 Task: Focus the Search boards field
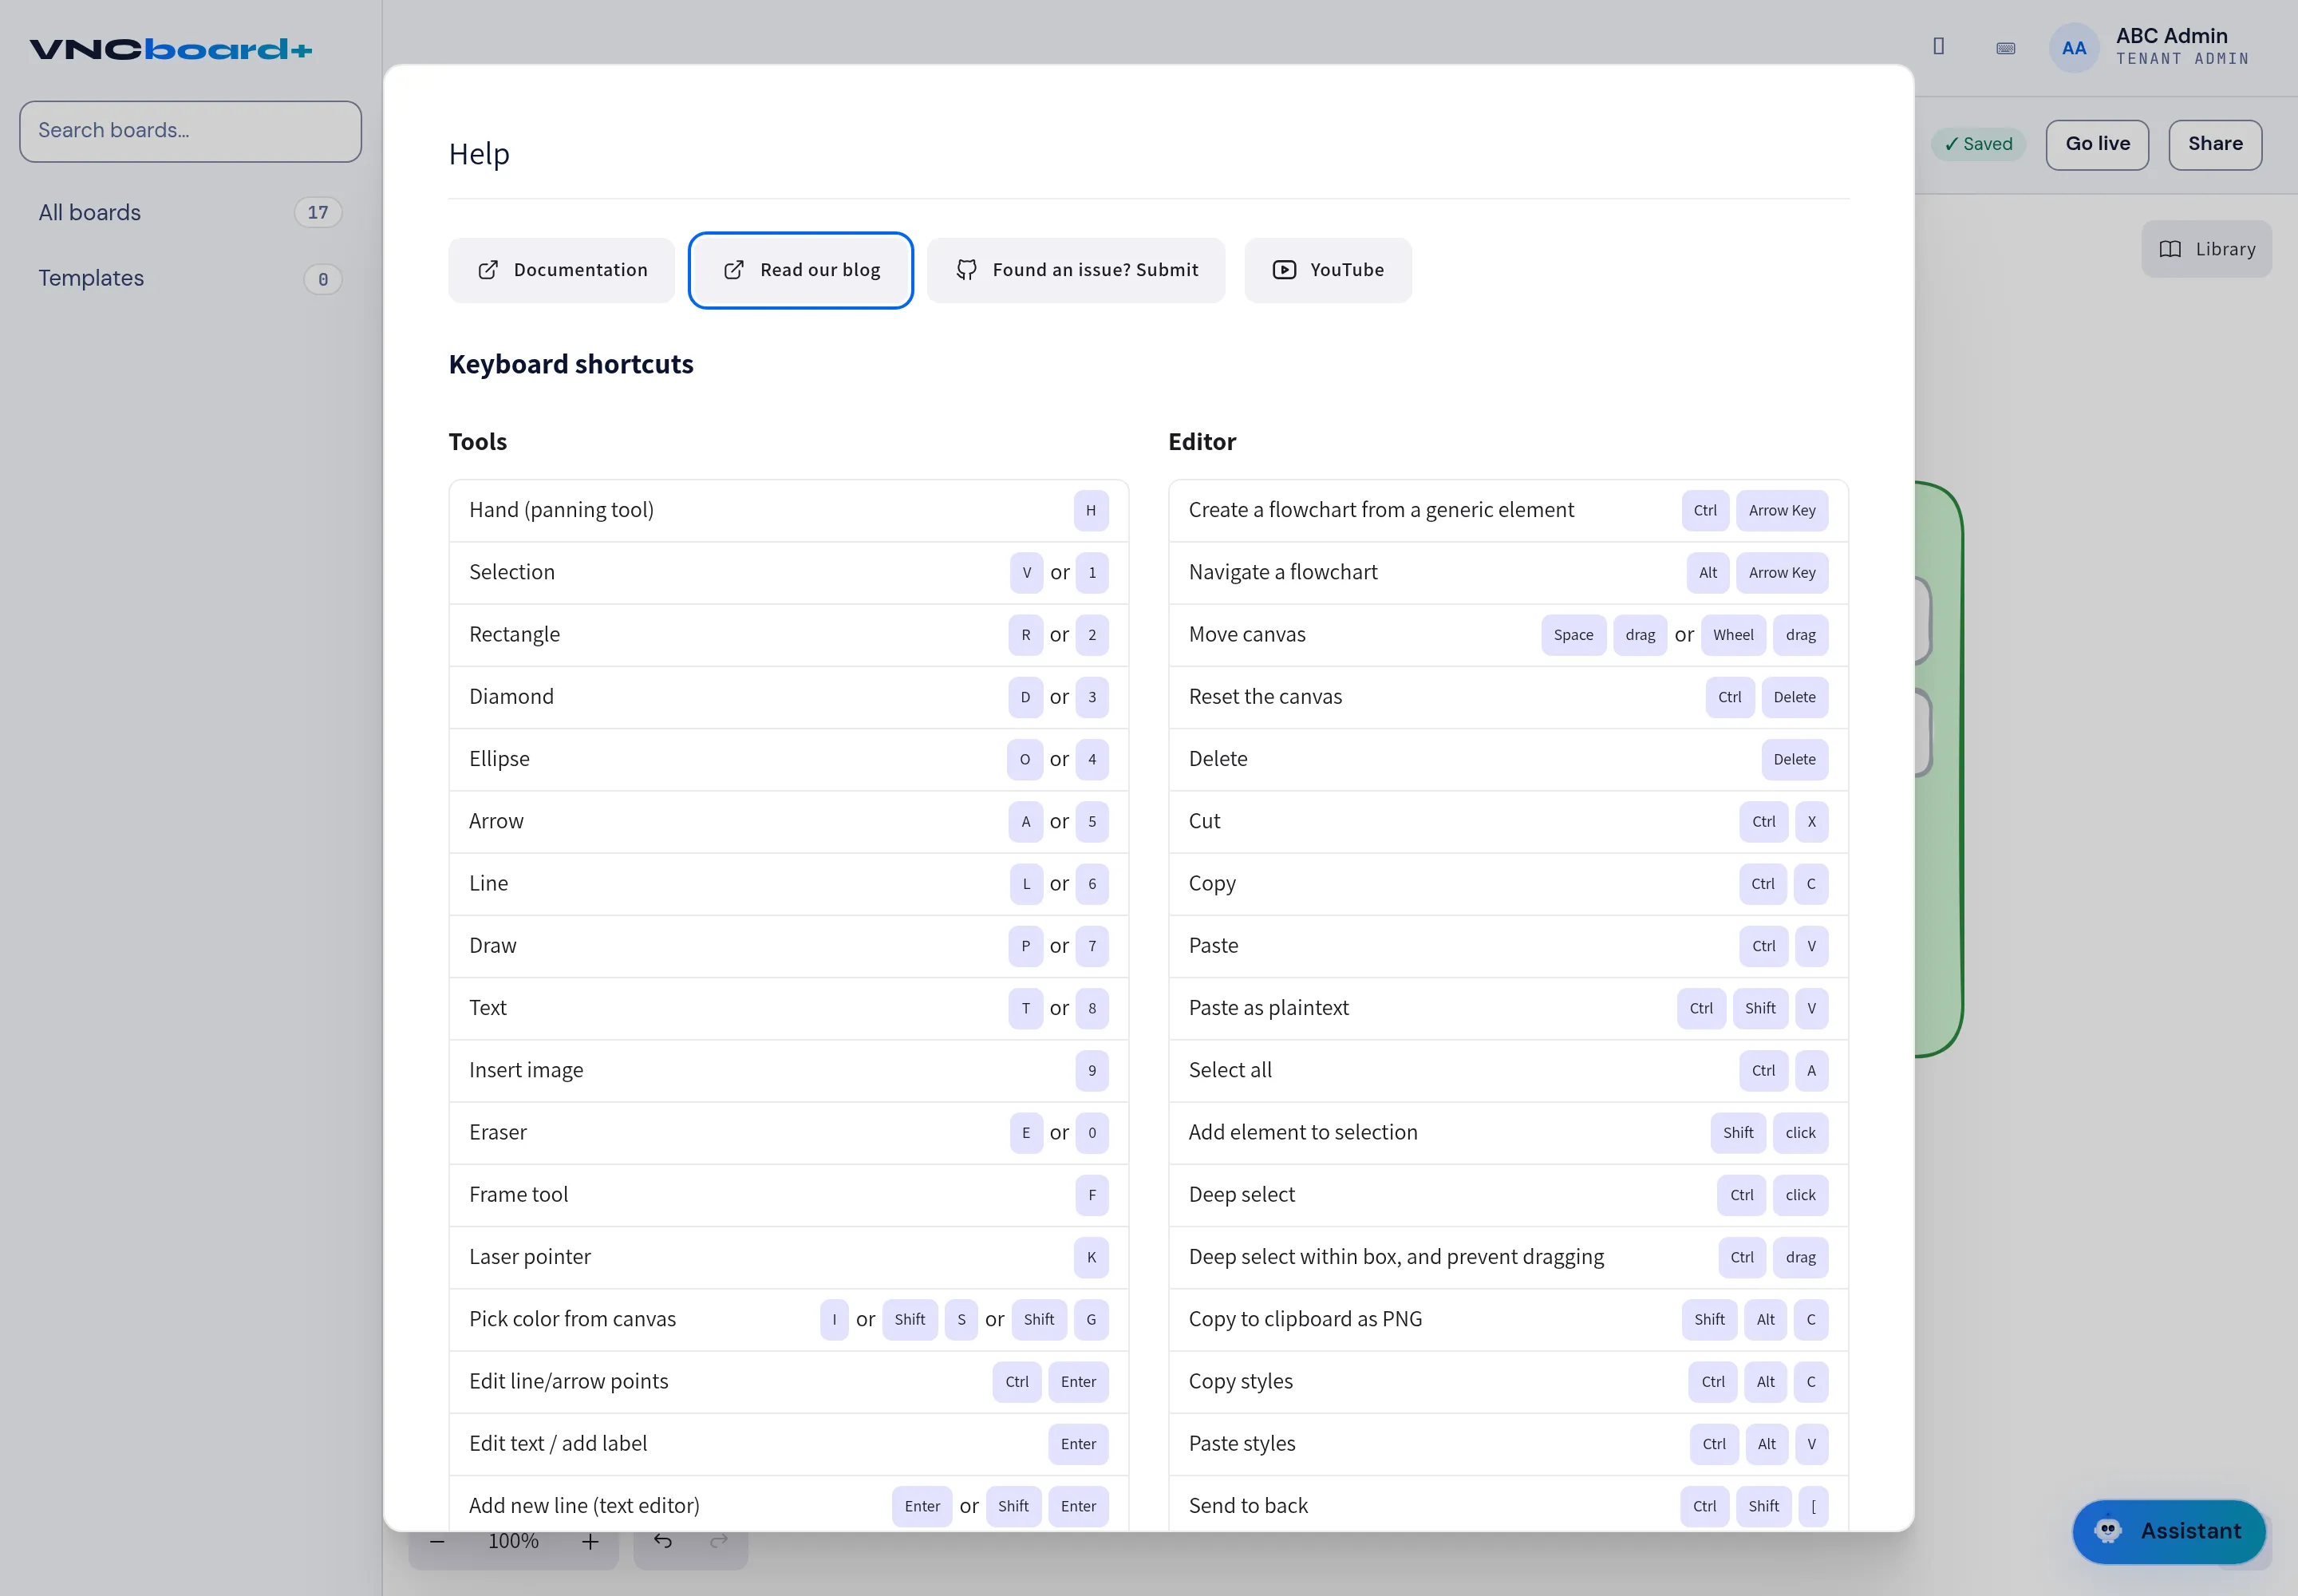click(190, 131)
